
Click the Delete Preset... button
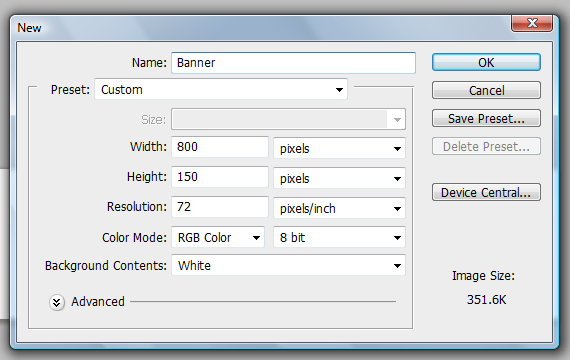[x=486, y=146]
